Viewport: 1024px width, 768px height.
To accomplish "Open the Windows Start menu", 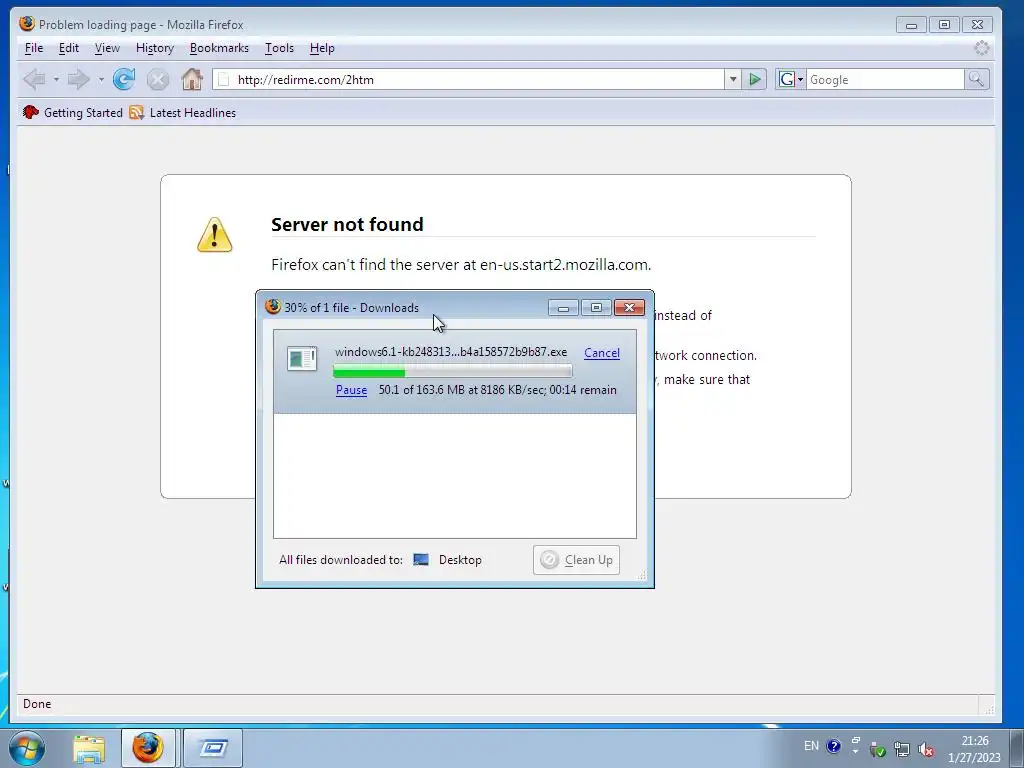I will (27, 748).
